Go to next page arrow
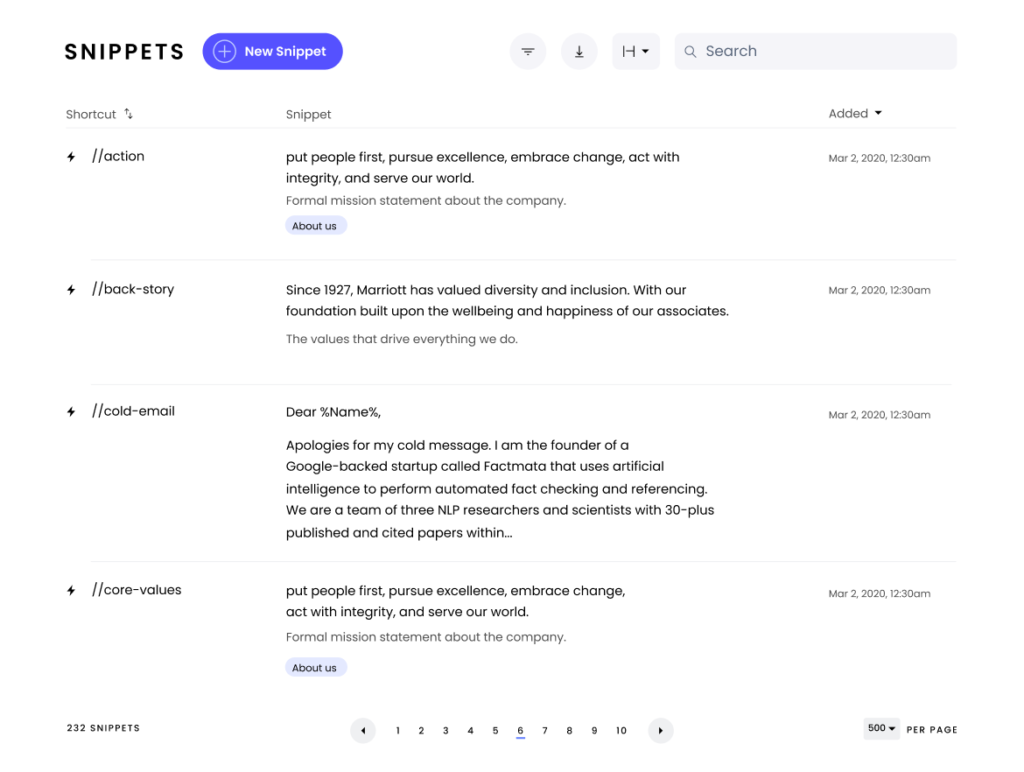1024x772 pixels. 660,730
